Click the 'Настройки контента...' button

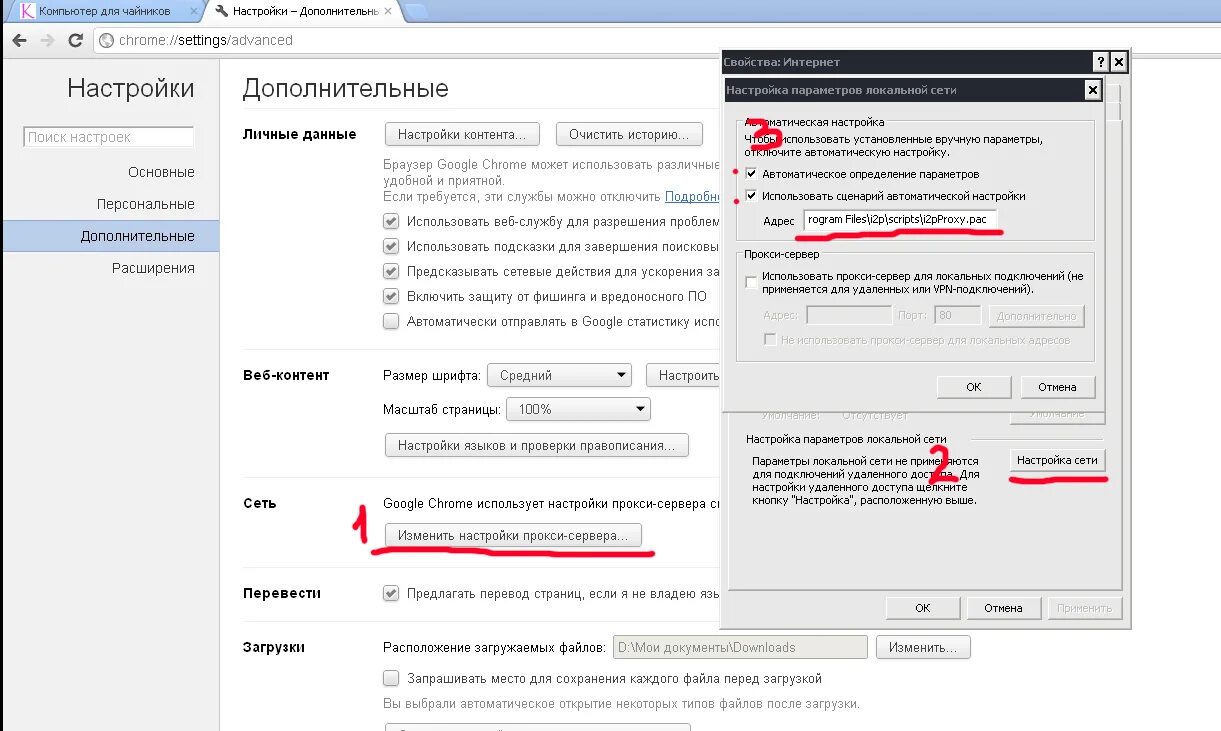tap(462, 134)
